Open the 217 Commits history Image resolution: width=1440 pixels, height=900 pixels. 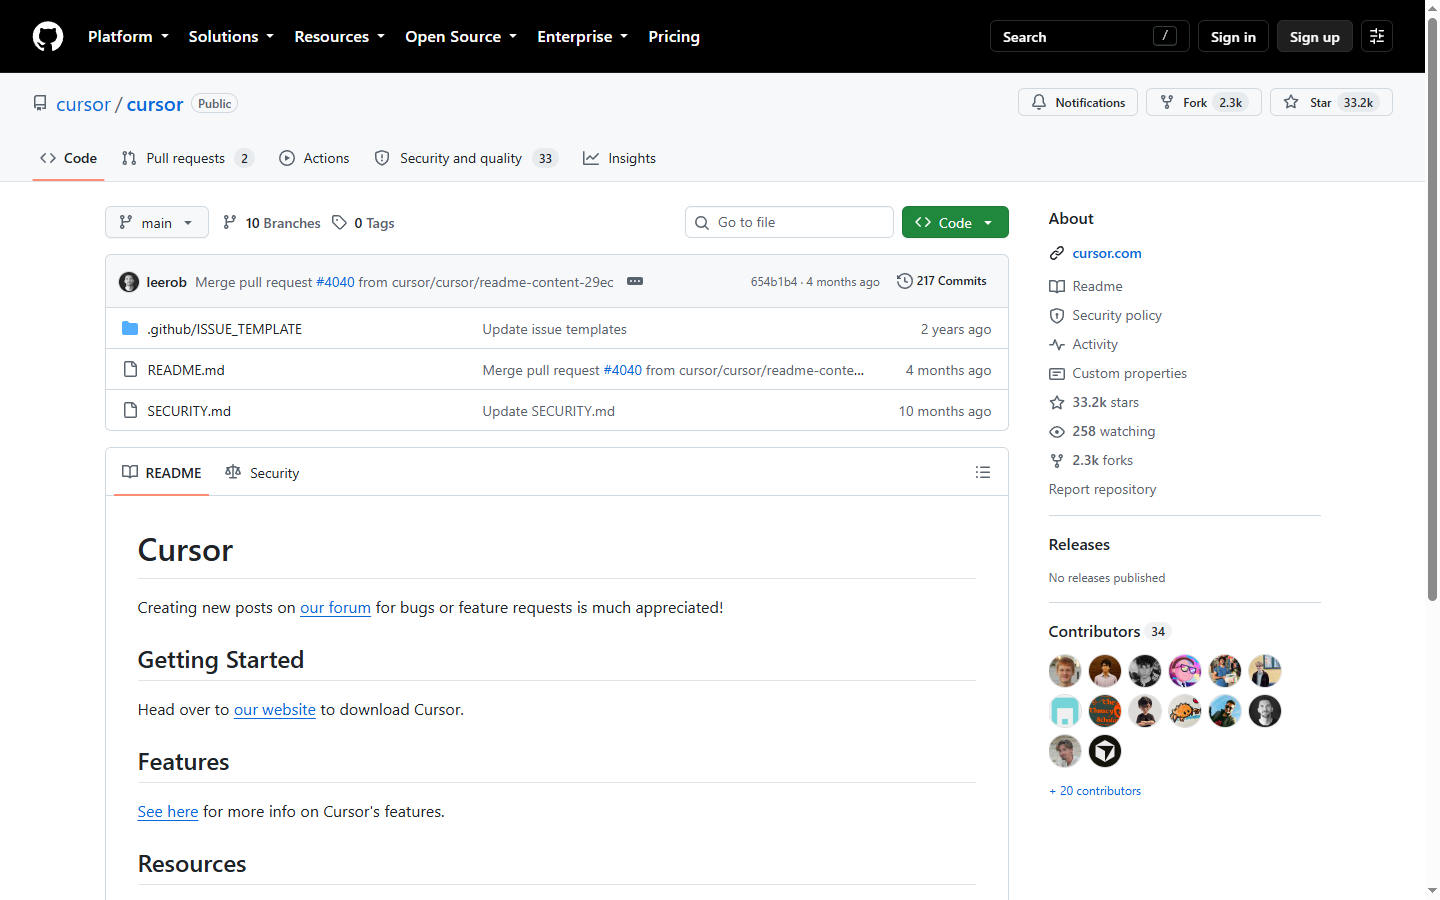pyautogui.click(x=942, y=281)
